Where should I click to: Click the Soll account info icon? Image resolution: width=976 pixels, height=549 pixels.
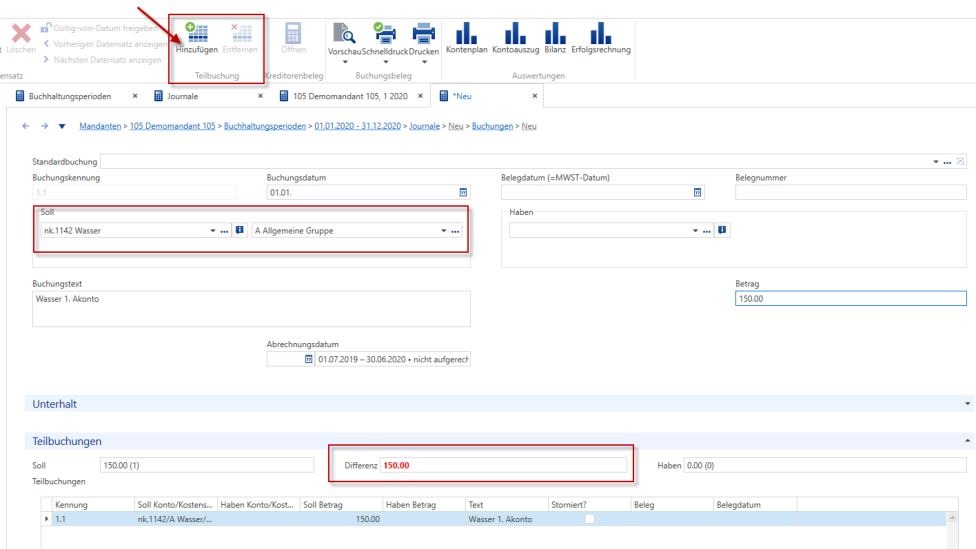tap(240, 230)
